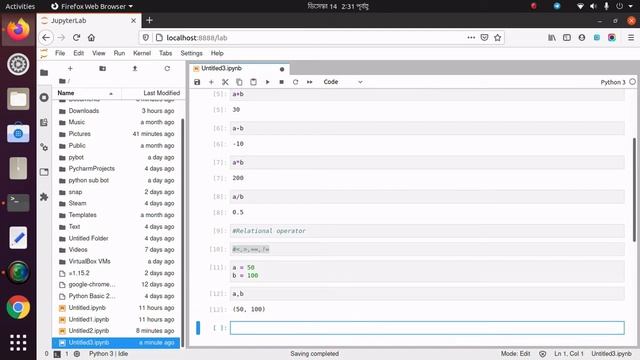Open the Run menu
640x360 pixels.
click(x=119, y=53)
